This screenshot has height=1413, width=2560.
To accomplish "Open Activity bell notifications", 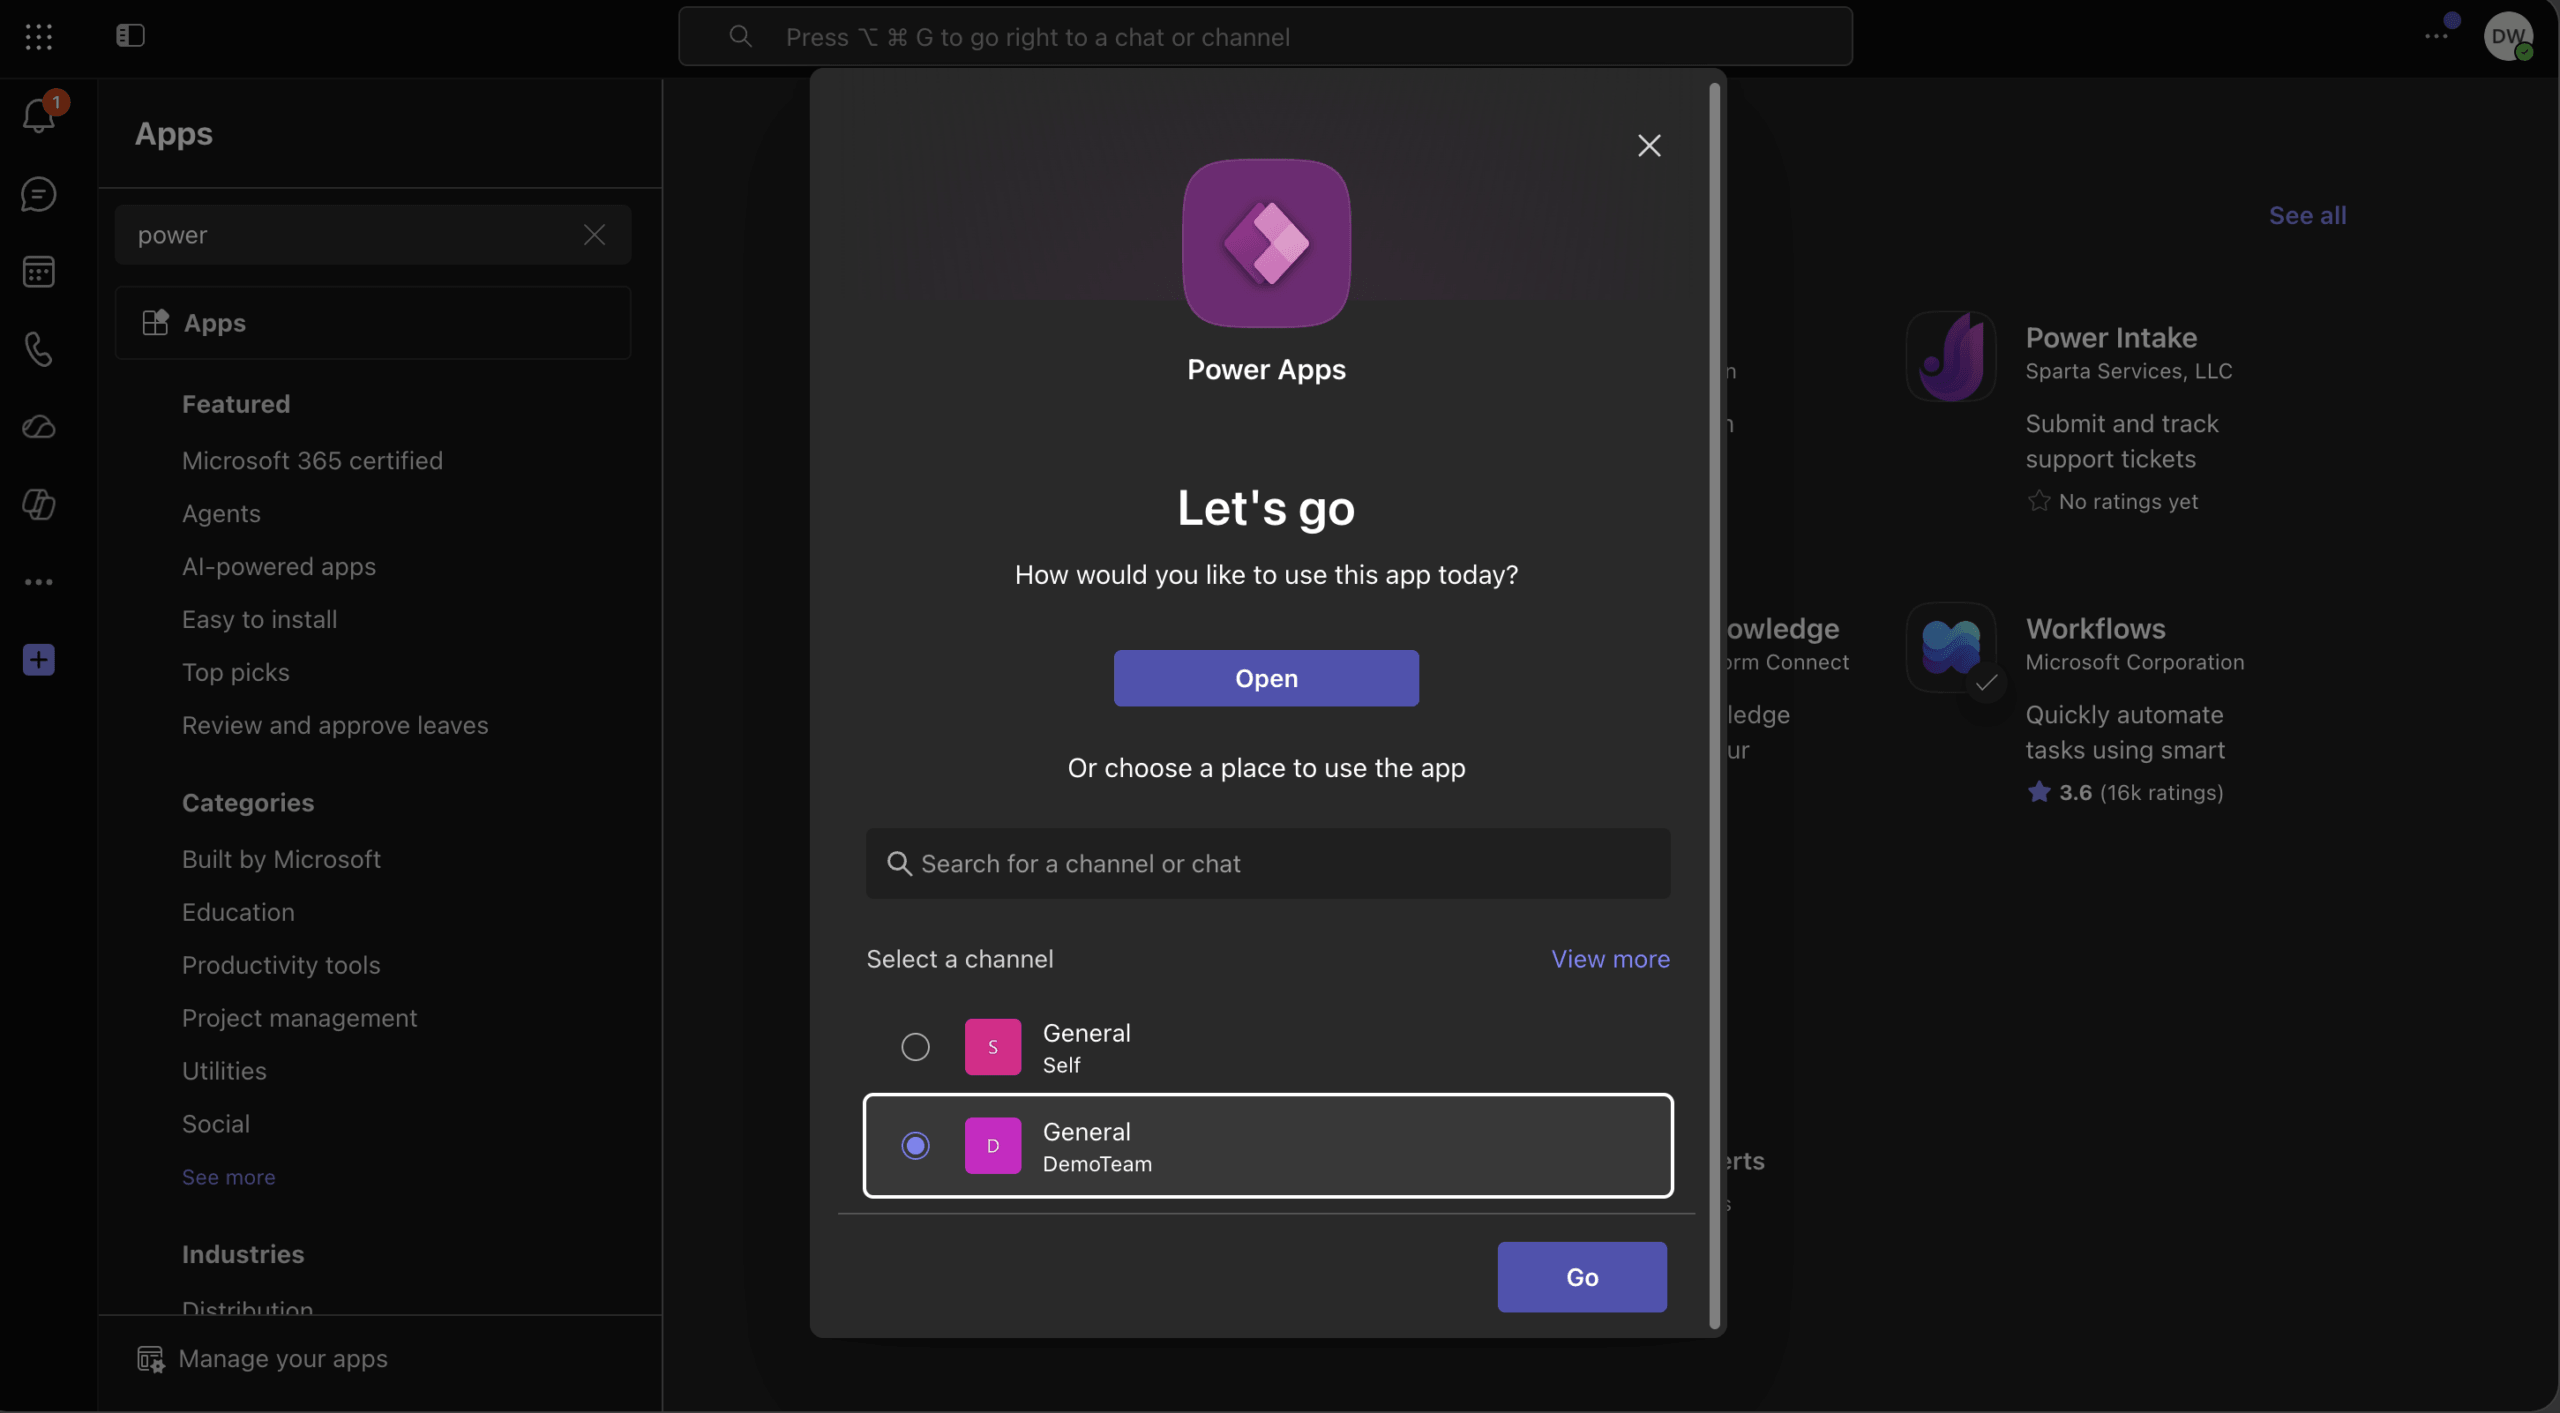I will pos(38,115).
